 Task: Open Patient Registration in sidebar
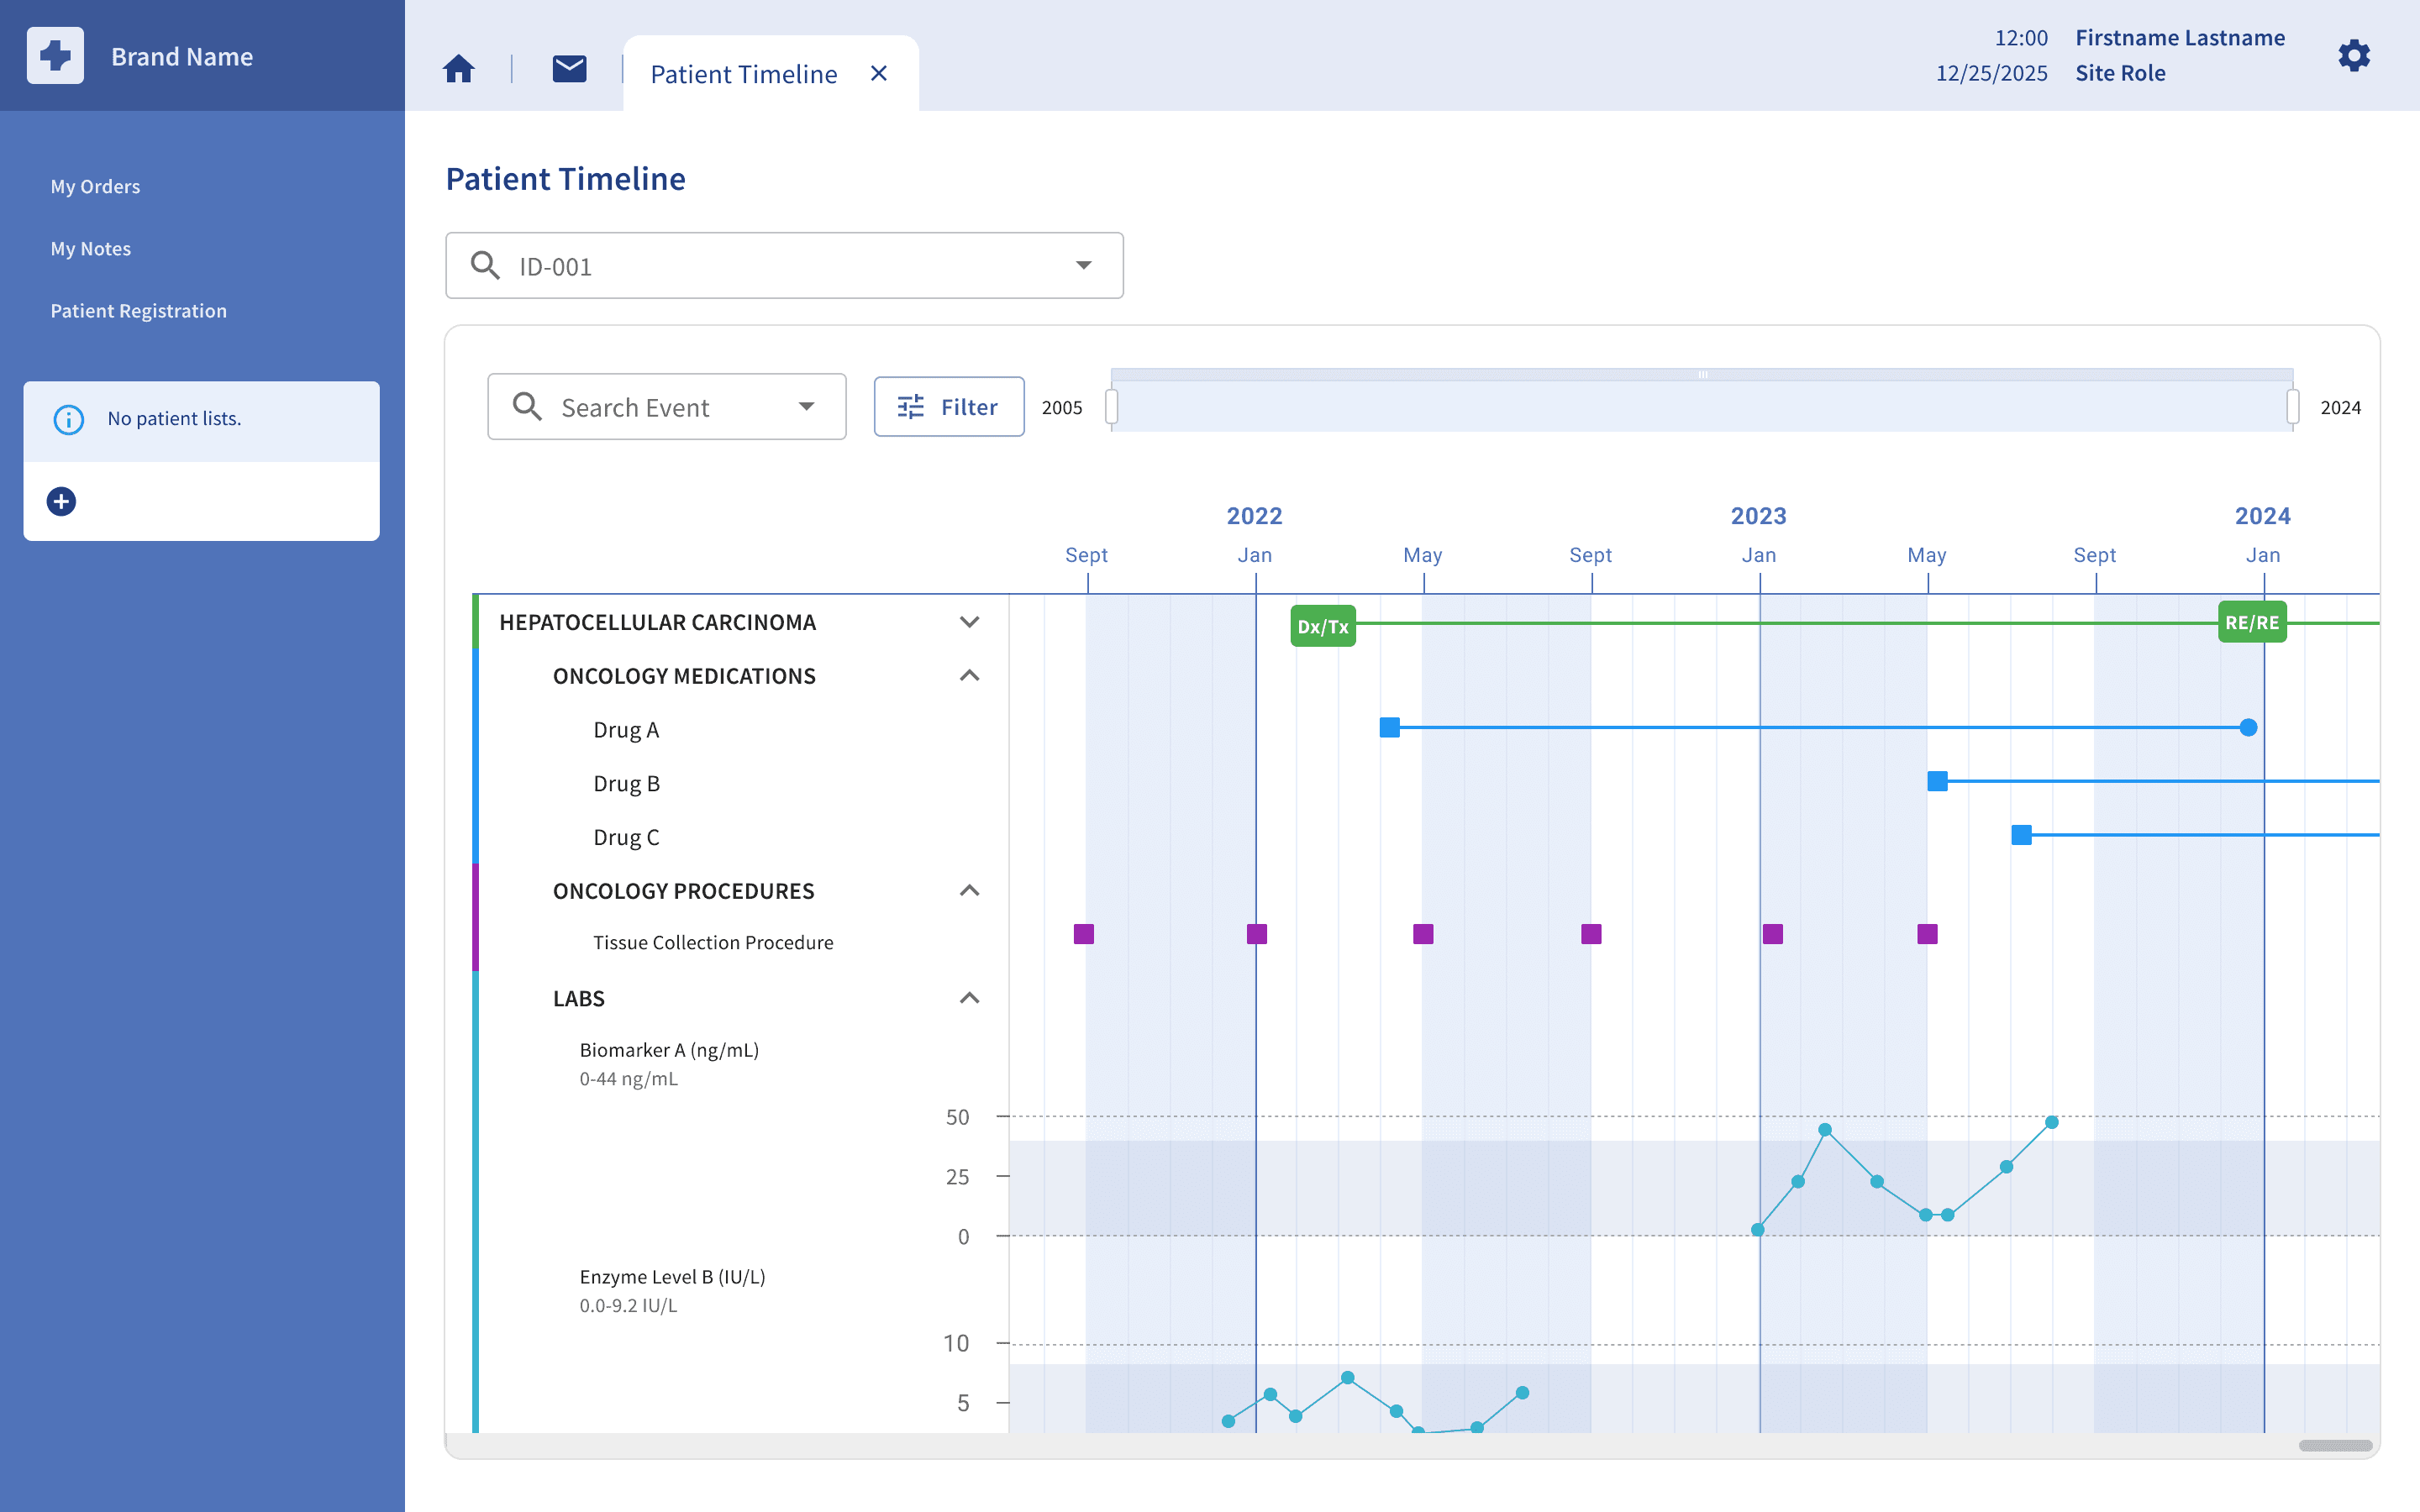coord(139,310)
